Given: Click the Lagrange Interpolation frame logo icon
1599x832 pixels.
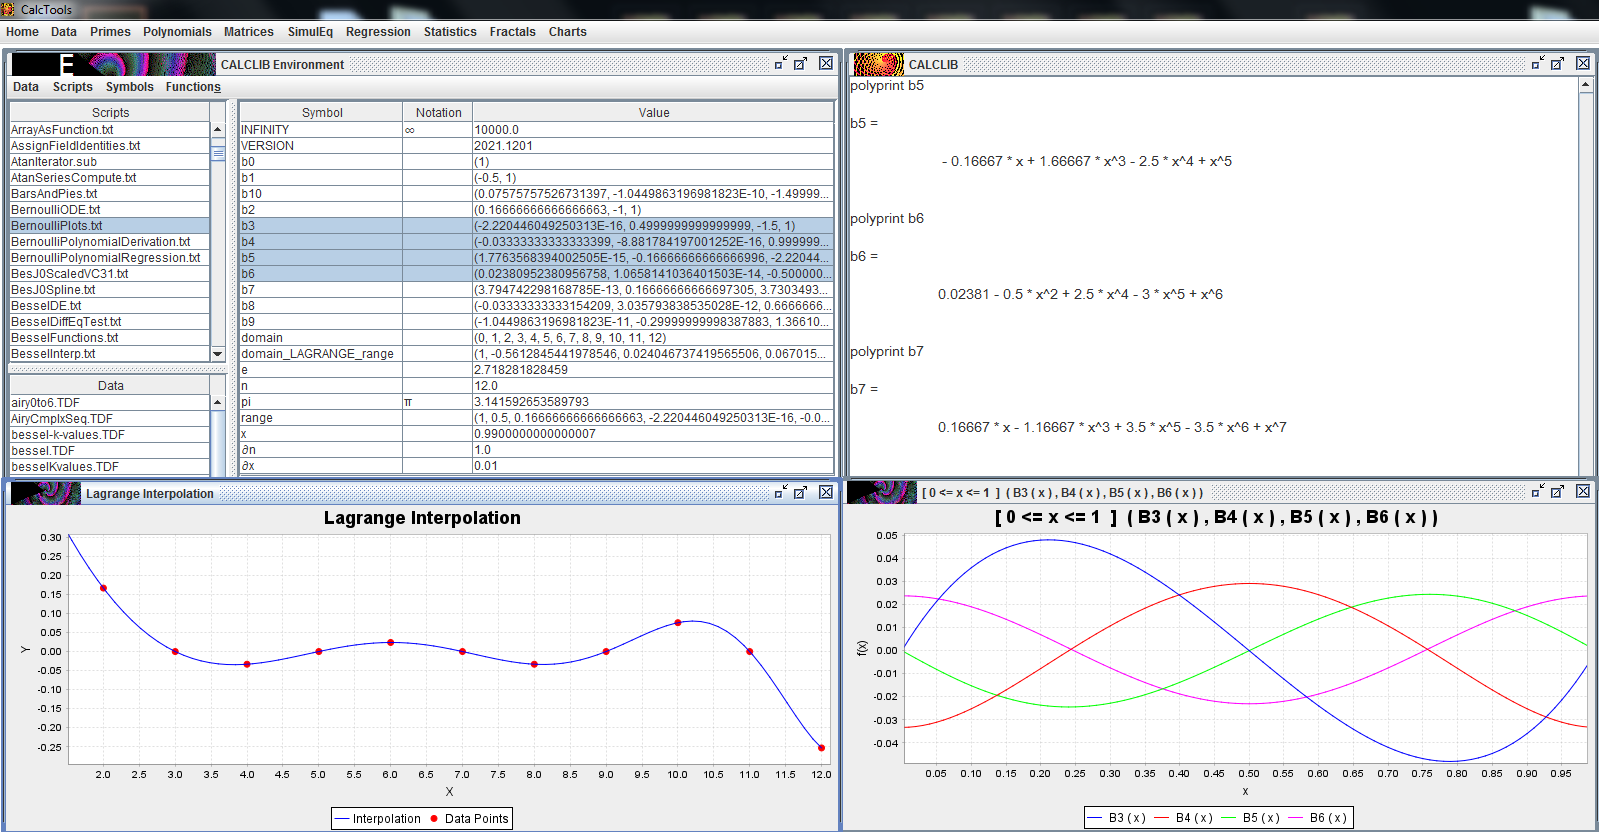Looking at the screenshot, I should click(x=46, y=493).
